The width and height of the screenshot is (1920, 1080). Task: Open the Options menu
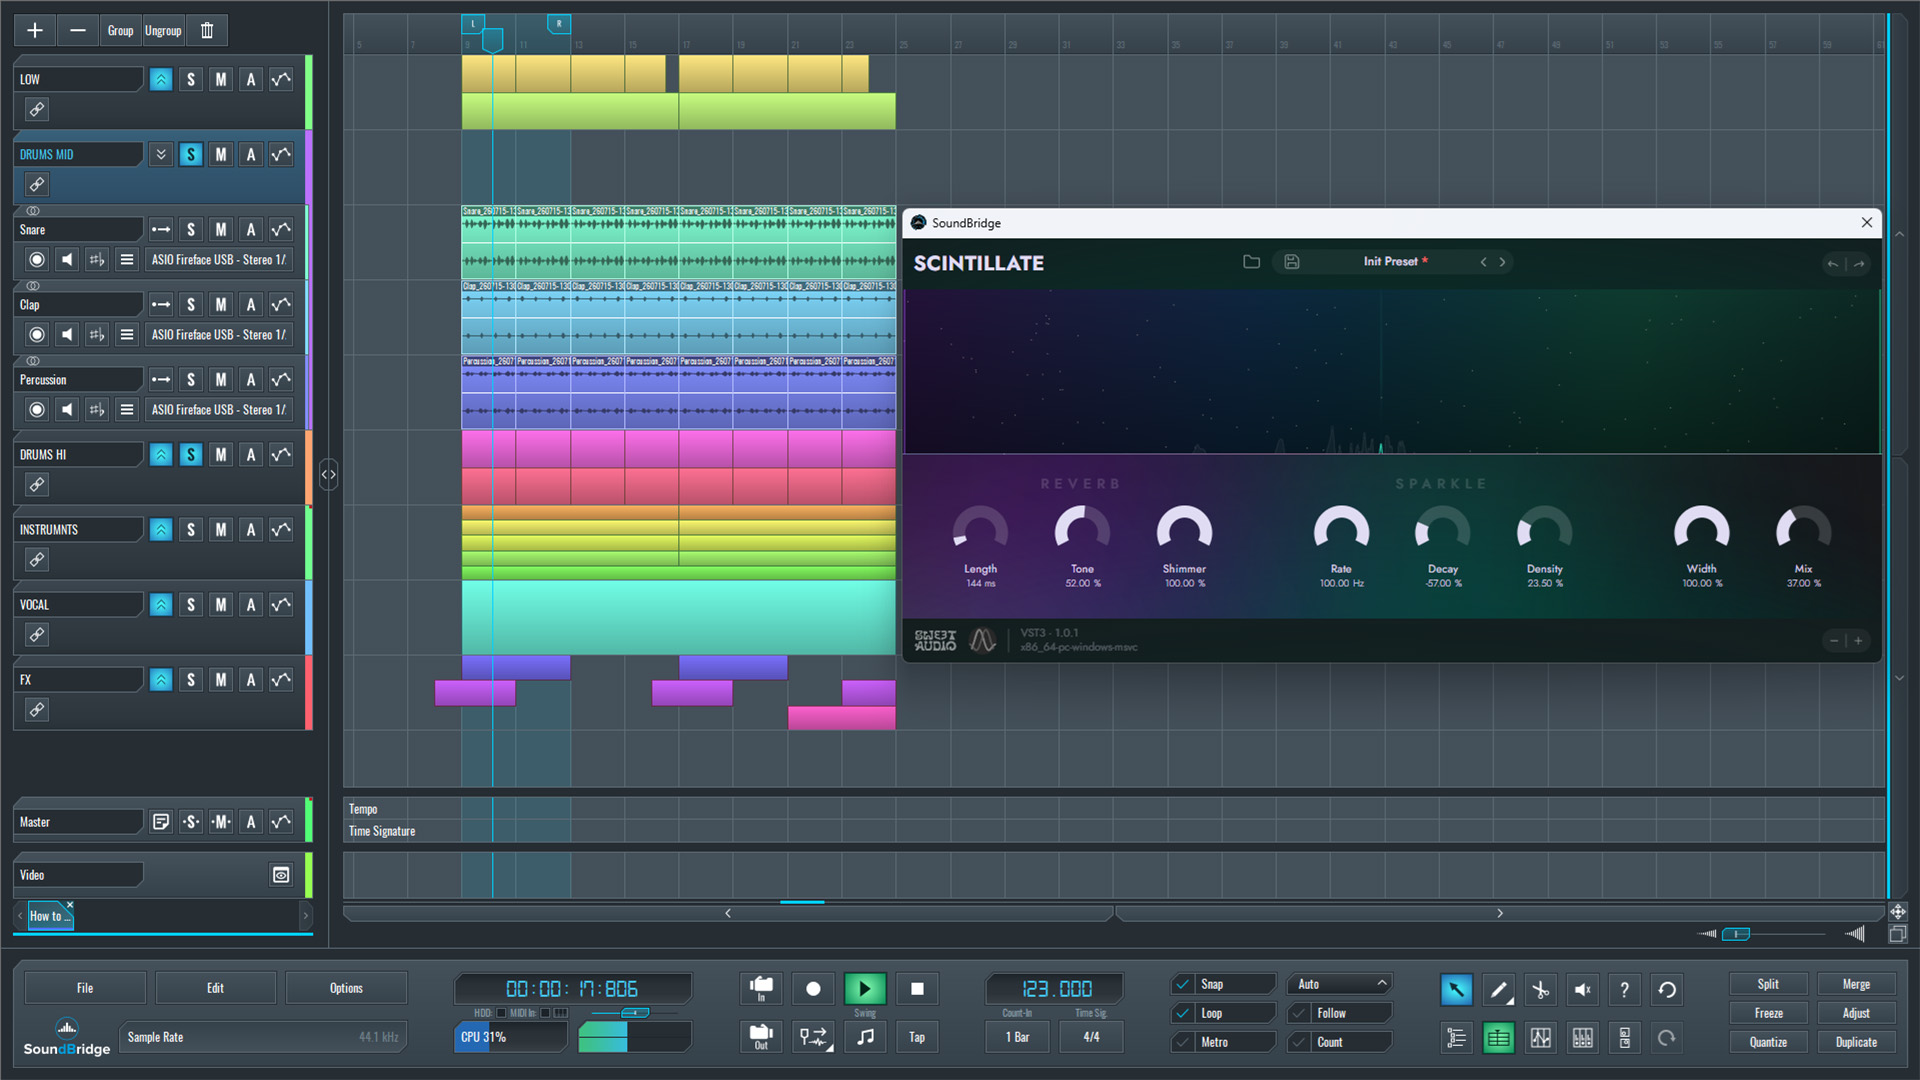346,988
